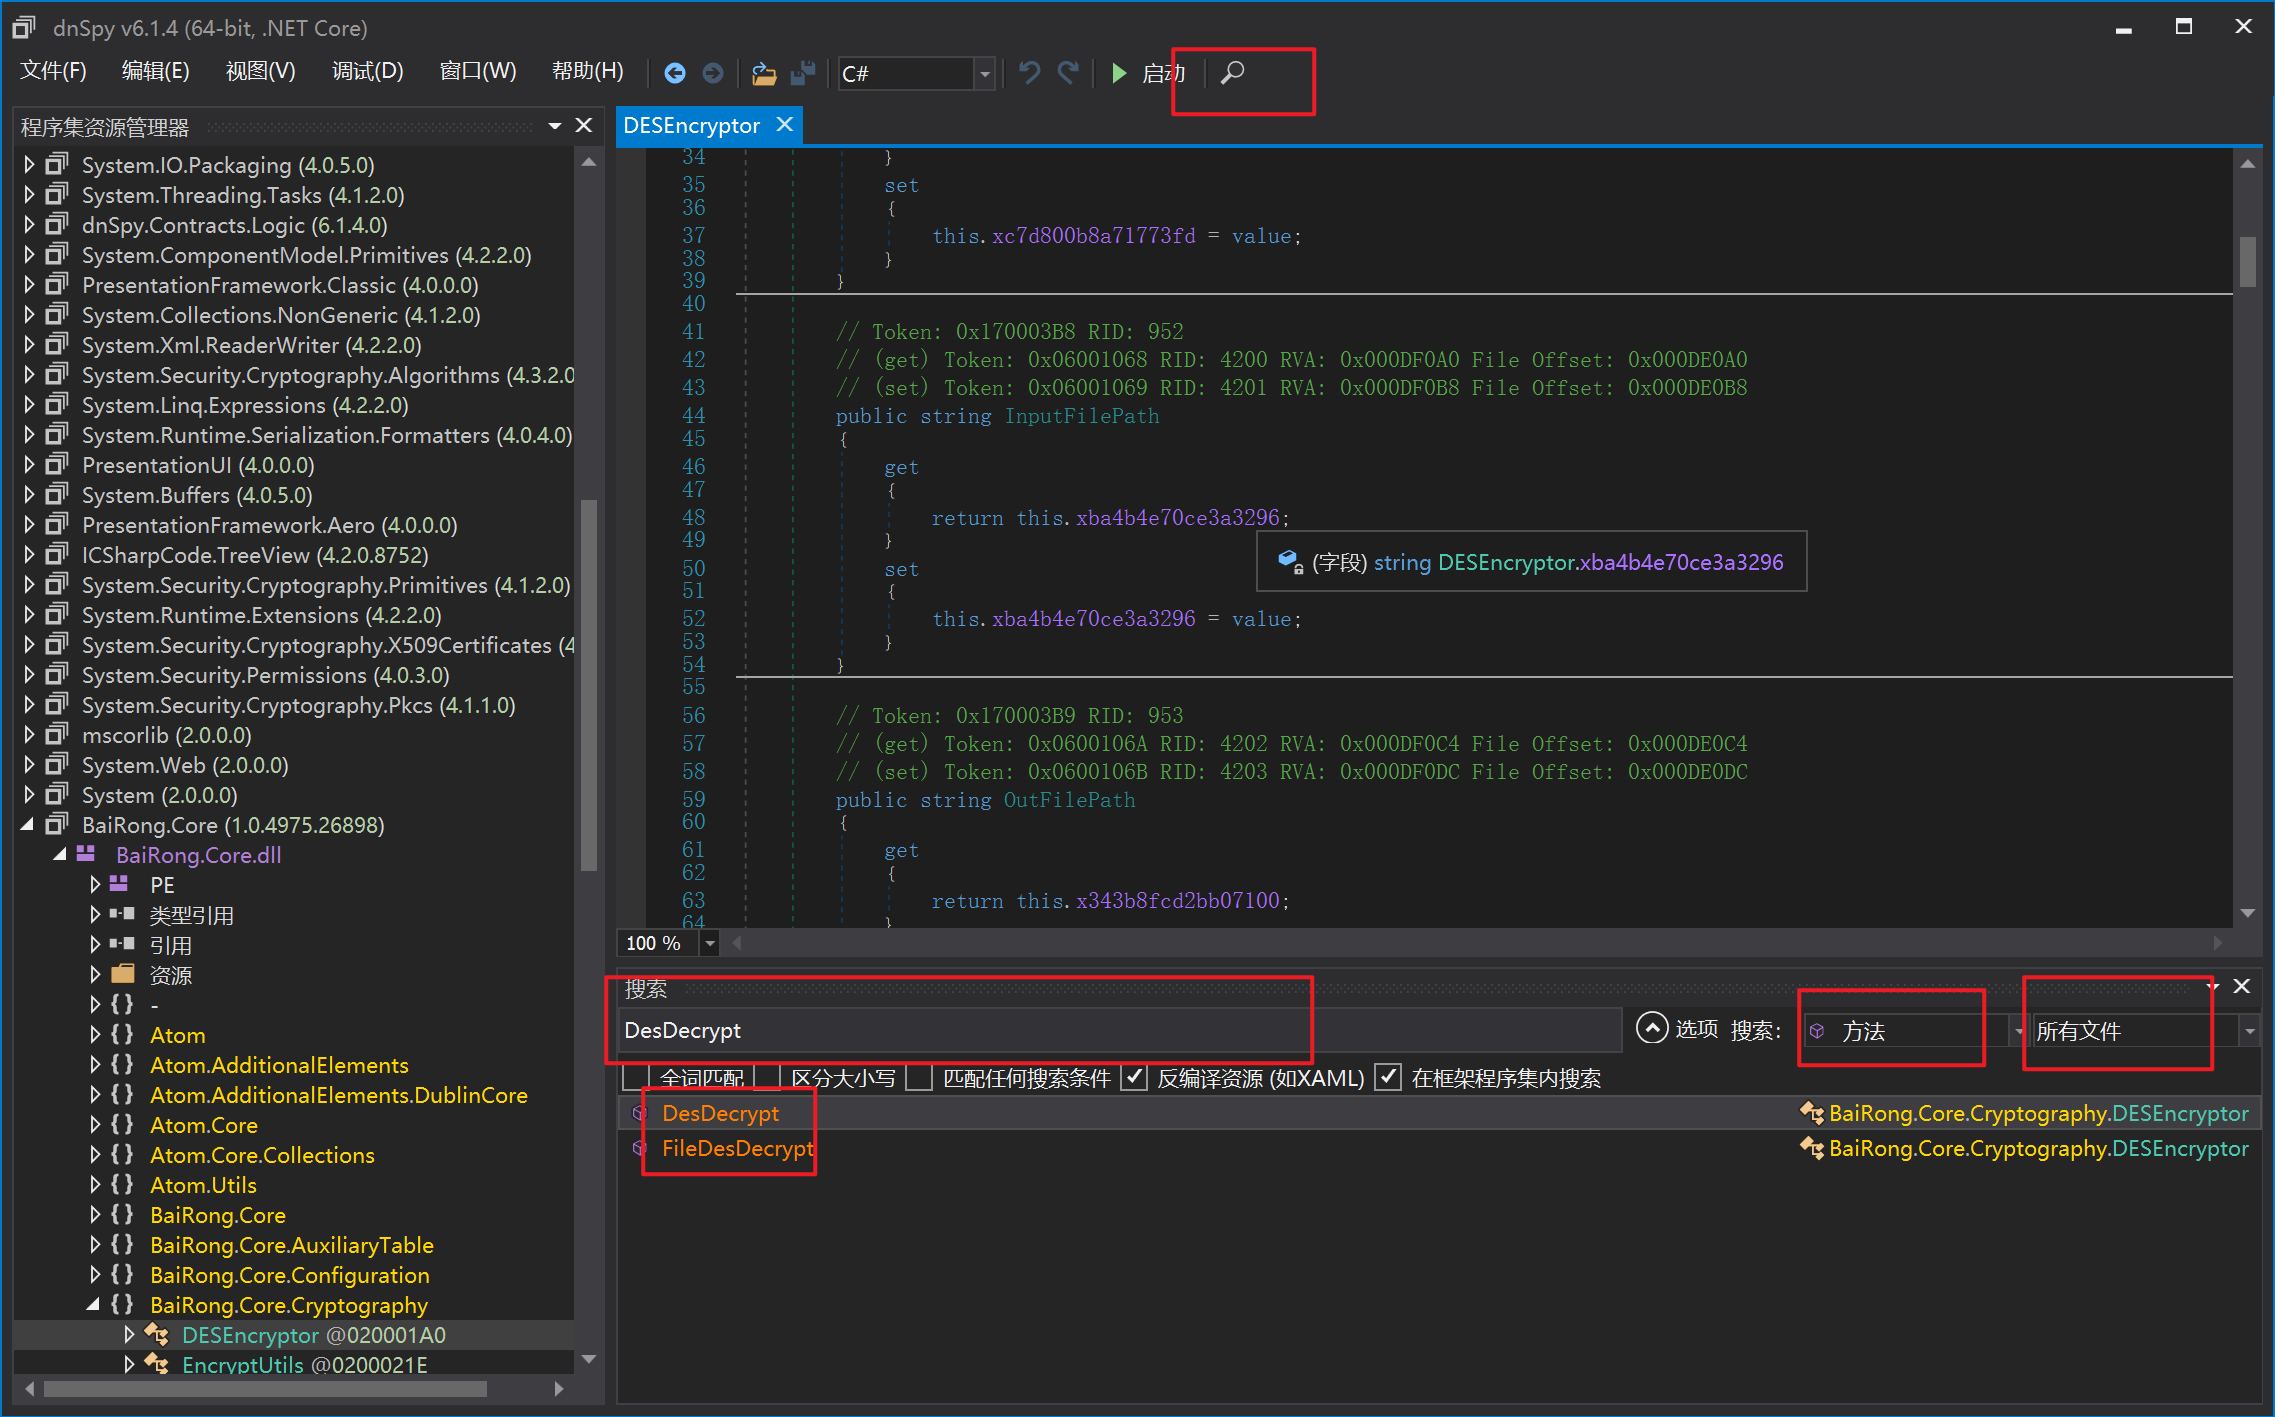This screenshot has height=1417, width=2275.
Task: Collapse the BaiRong.Core (1.0.4975.26898) assembly
Action: [28, 824]
